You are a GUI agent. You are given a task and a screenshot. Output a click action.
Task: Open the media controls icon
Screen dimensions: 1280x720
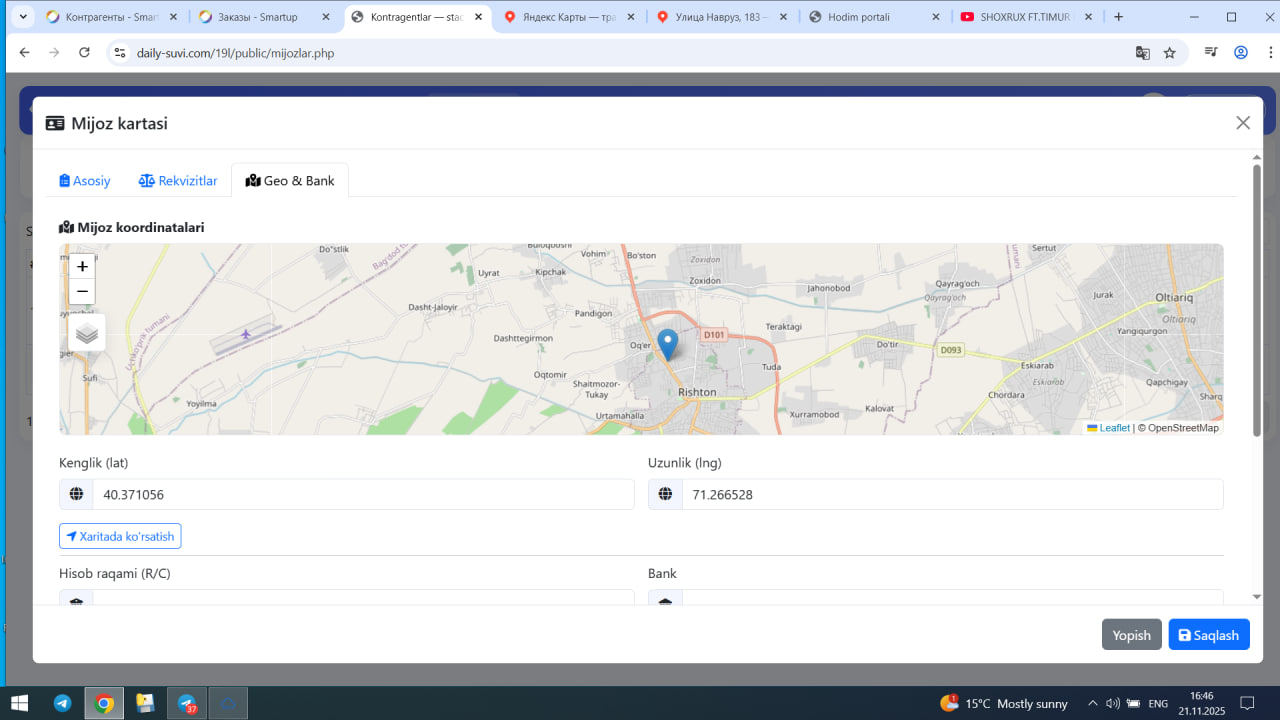pos(1211,53)
